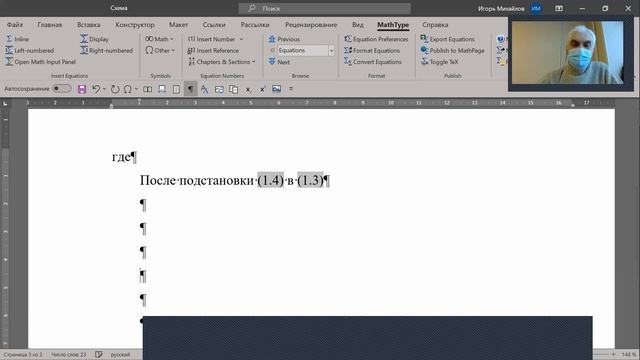The width and height of the screenshot is (640, 360).
Task: Insert symbol via omega icon
Action: (128, 89)
